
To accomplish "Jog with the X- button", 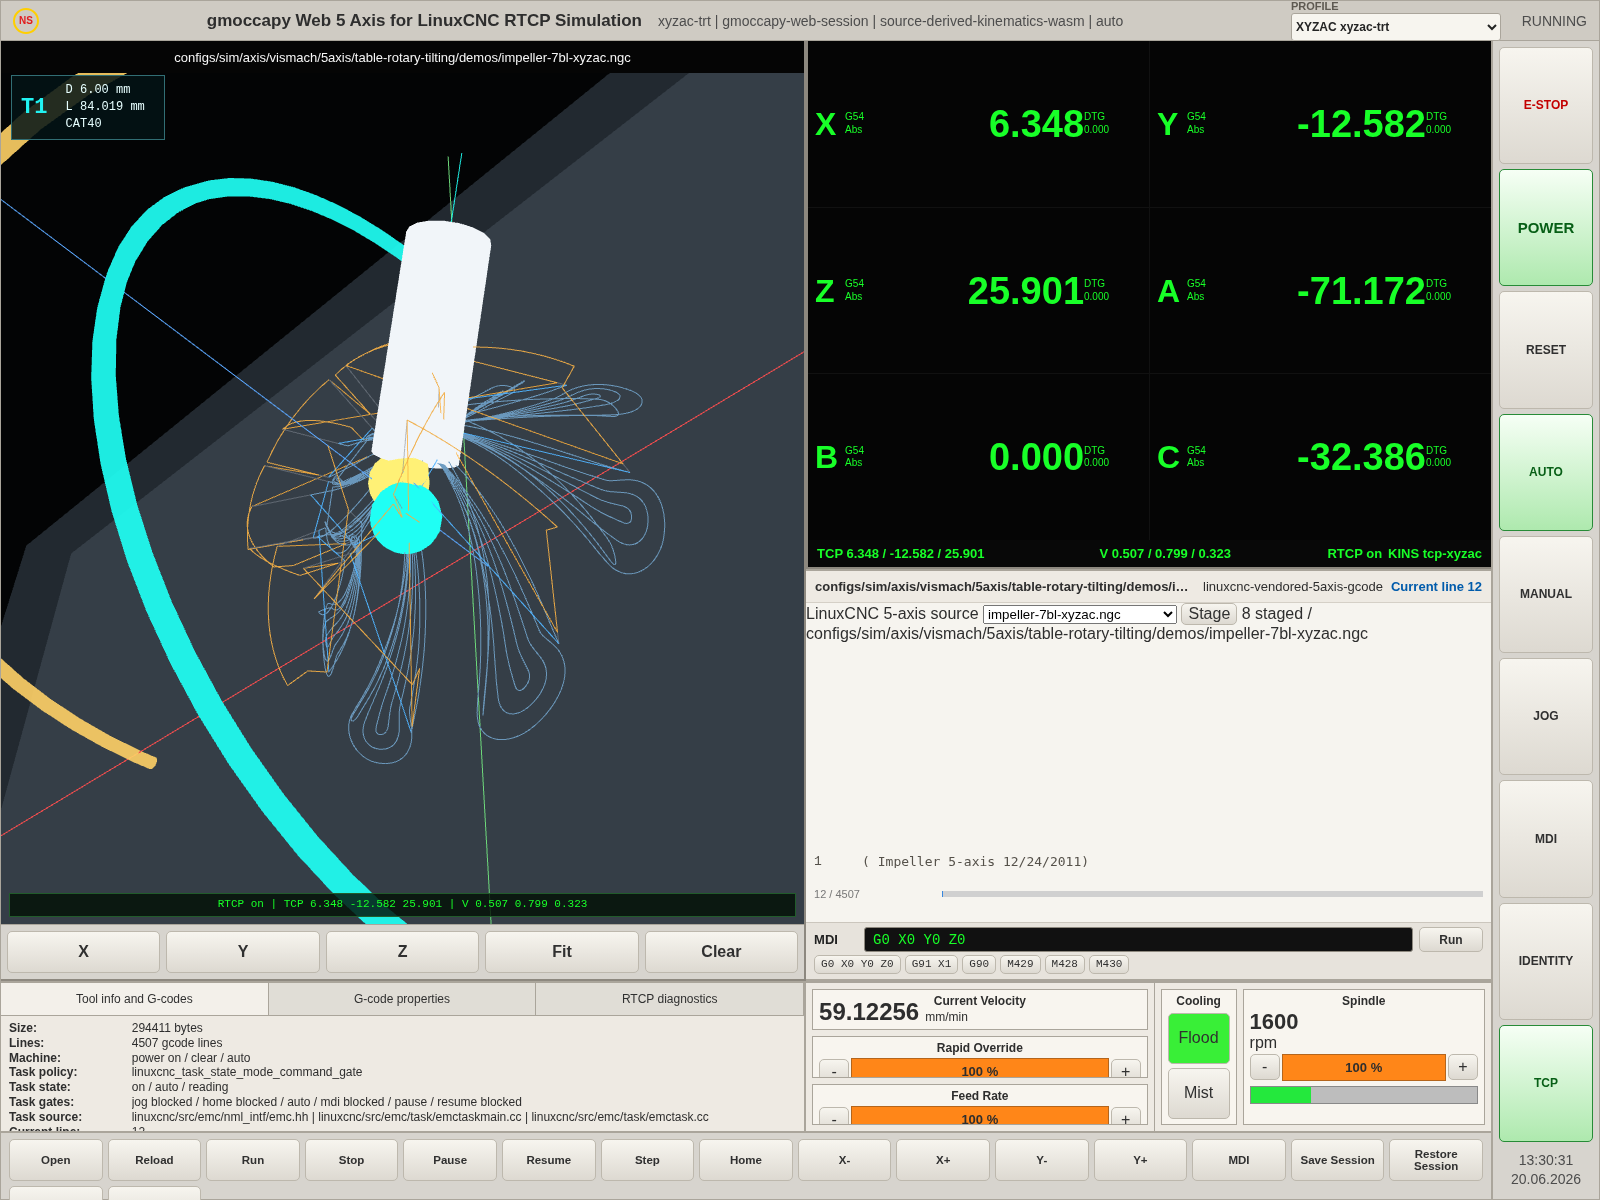I will click(x=844, y=1160).
